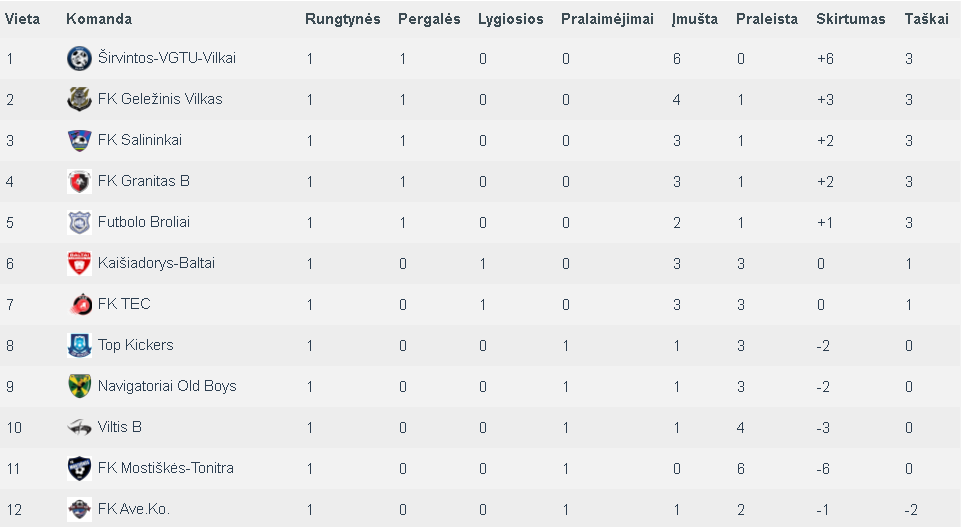The height and width of the screenshot is (527, 961).
Task: Click the FK Ave.Ko. team logo
Action: (x=79, y=509)
